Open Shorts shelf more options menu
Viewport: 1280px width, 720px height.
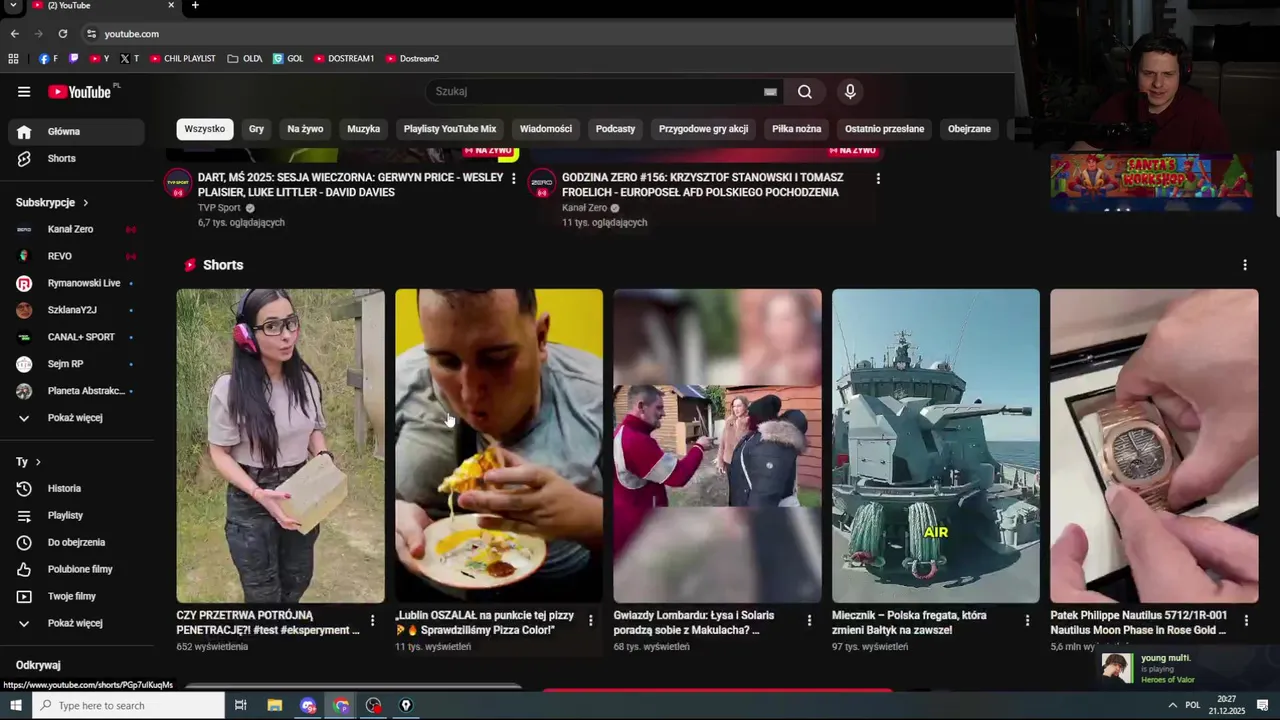click(1245, 266)
